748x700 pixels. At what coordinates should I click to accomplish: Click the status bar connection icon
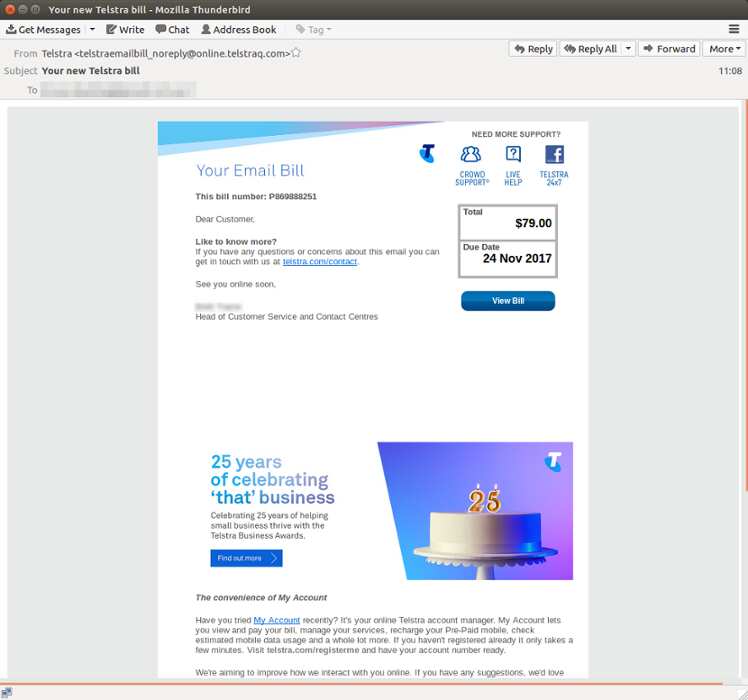(x=7, y=692)
